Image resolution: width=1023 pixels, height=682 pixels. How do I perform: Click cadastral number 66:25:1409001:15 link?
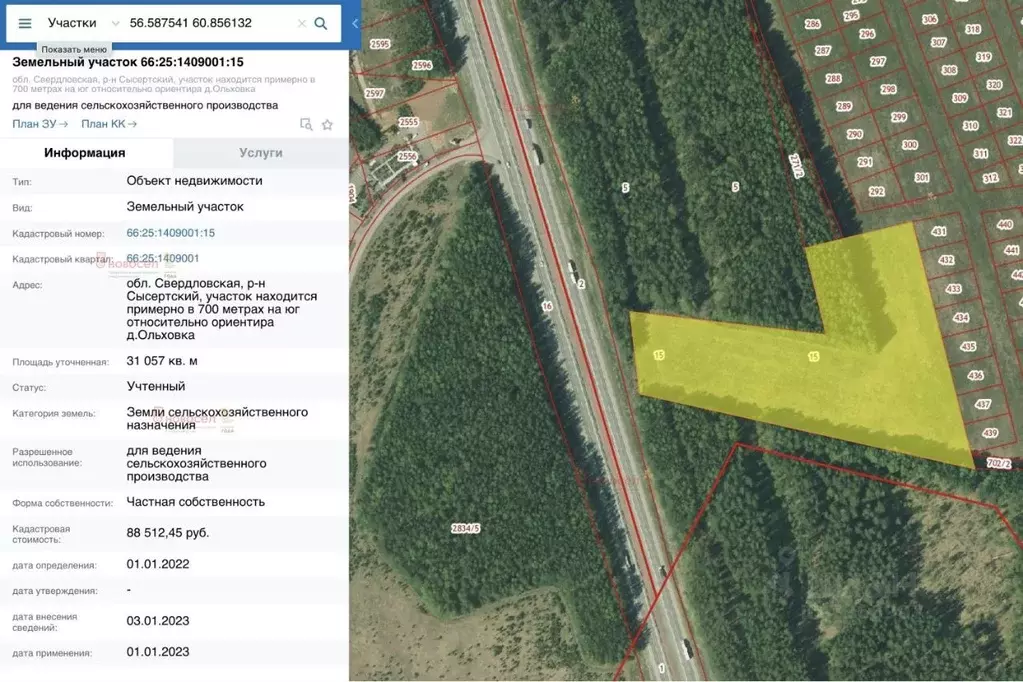click(x=170, y=233)
